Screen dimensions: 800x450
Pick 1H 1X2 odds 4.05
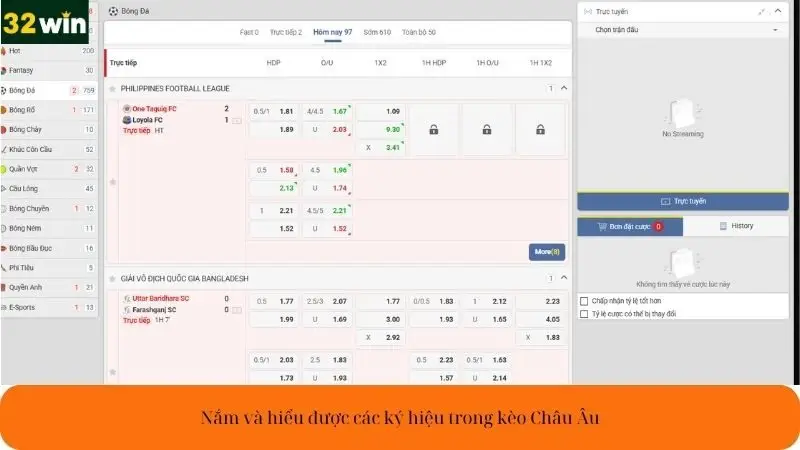click(540, 319)
